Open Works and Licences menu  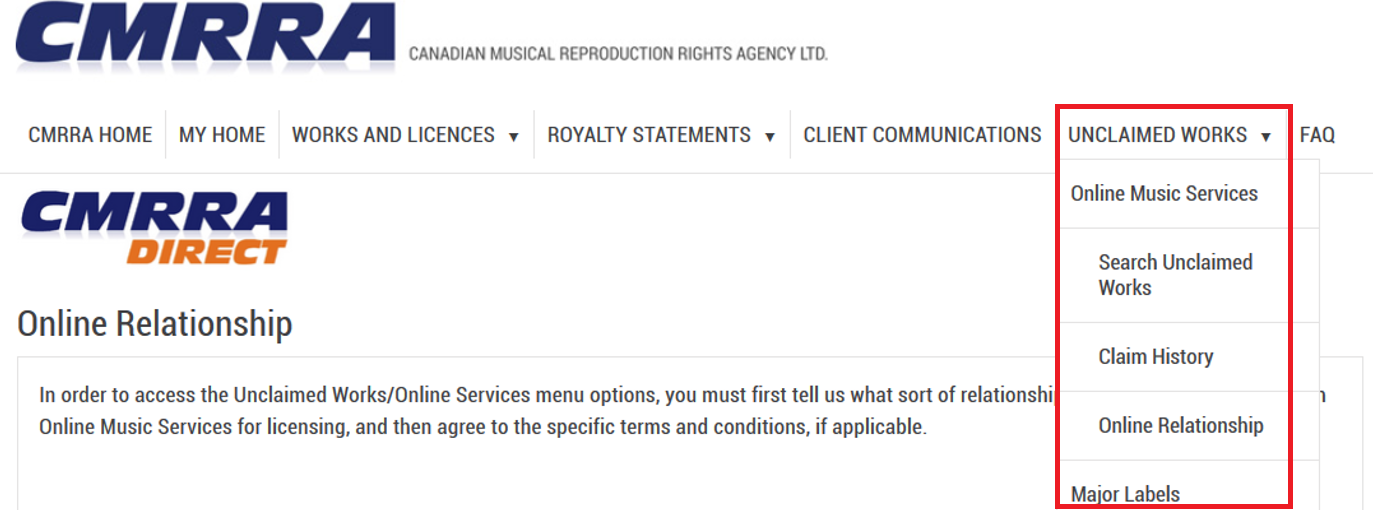pos(393,135)
